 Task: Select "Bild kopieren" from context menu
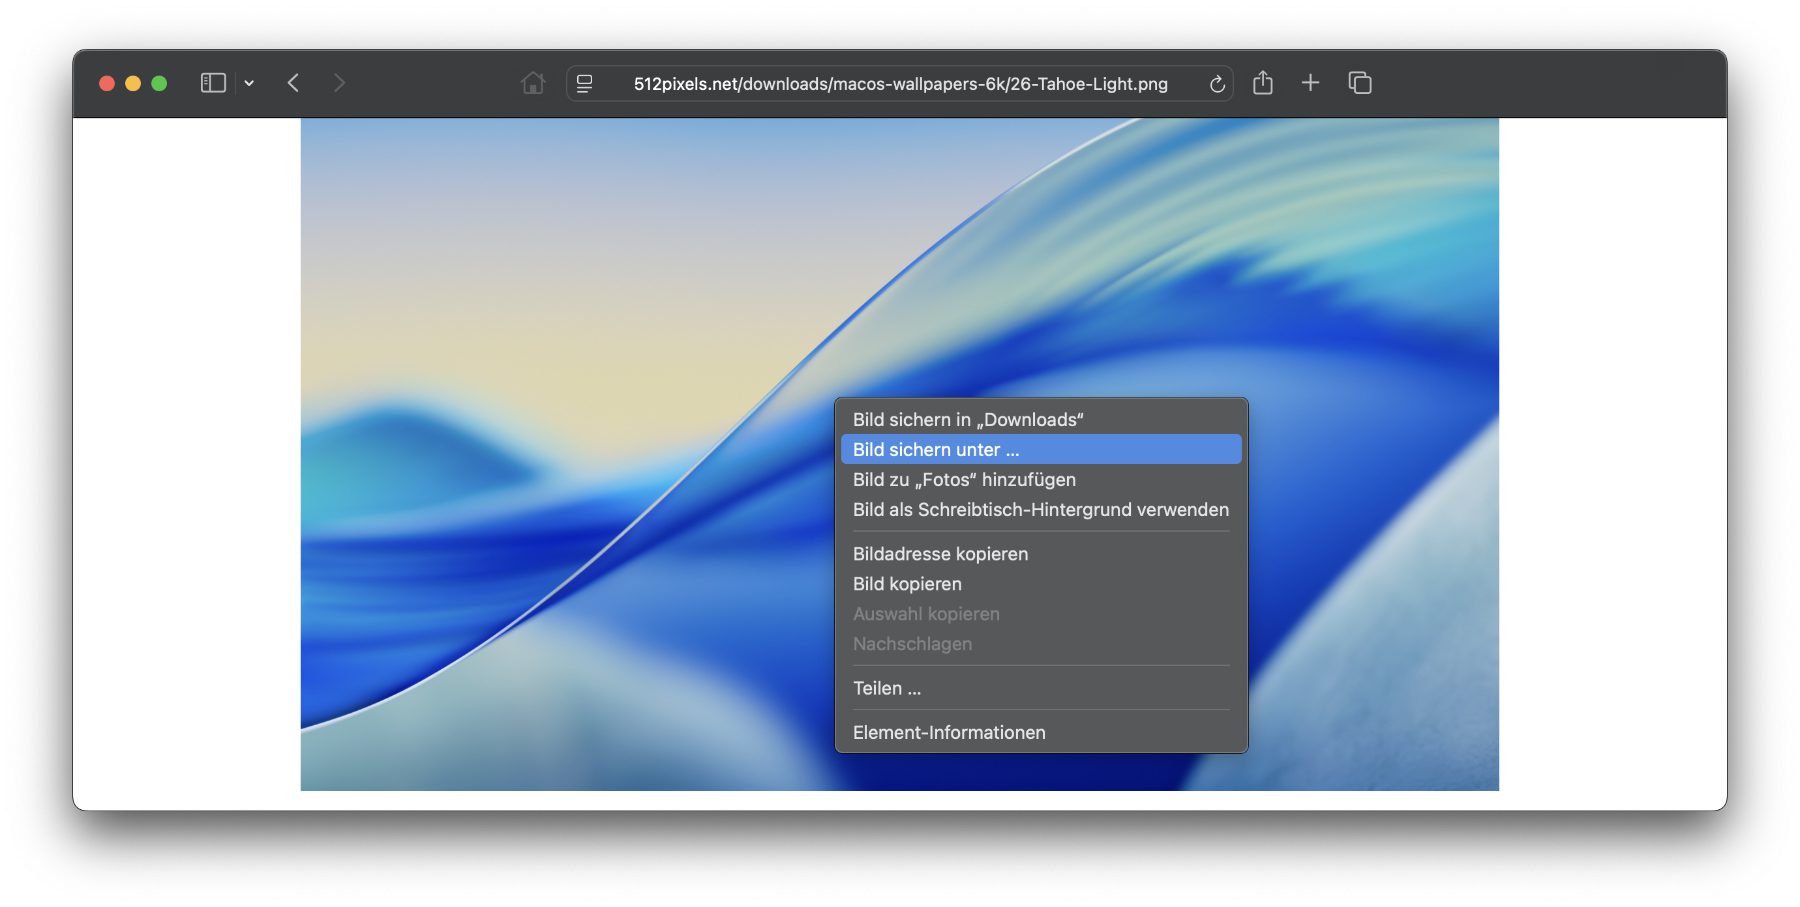(907, 584)
